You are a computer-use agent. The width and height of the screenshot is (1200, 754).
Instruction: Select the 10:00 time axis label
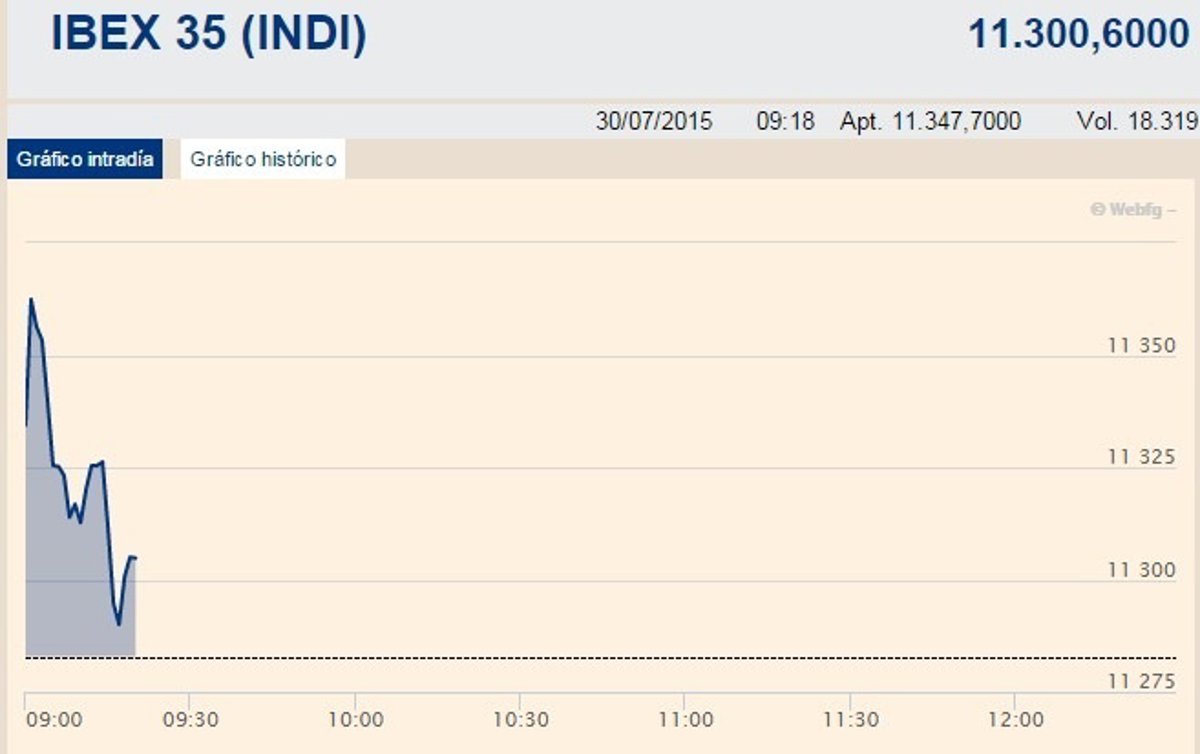point(355,720)
